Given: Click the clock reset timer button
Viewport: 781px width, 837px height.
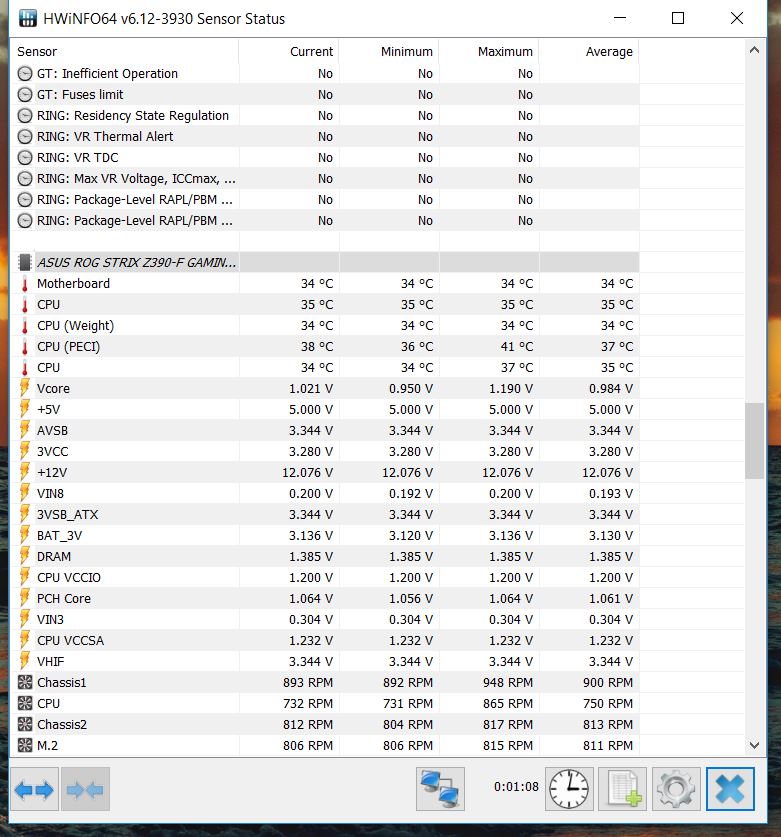Looking at the screenshot, I should pyautogui.click(x=569, y=789).
